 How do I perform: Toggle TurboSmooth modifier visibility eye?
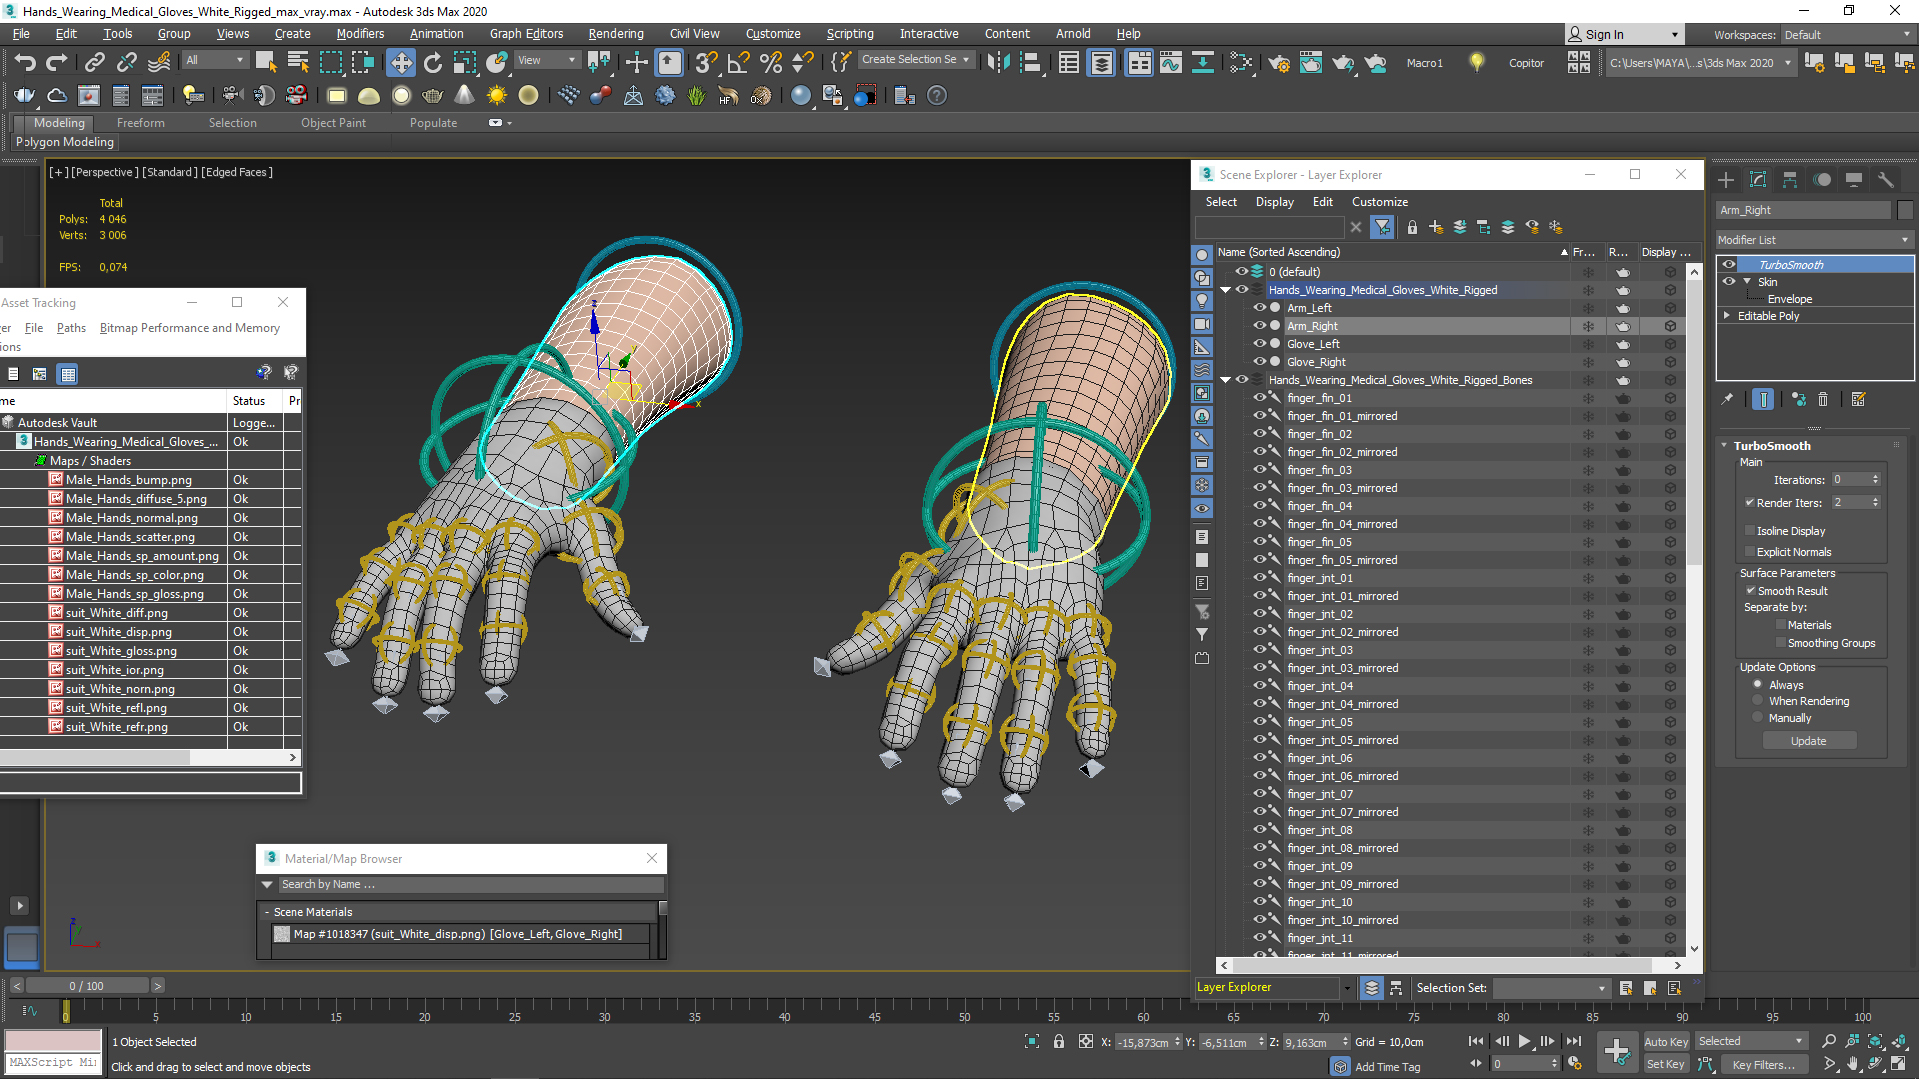click(x=1729, y=265)
